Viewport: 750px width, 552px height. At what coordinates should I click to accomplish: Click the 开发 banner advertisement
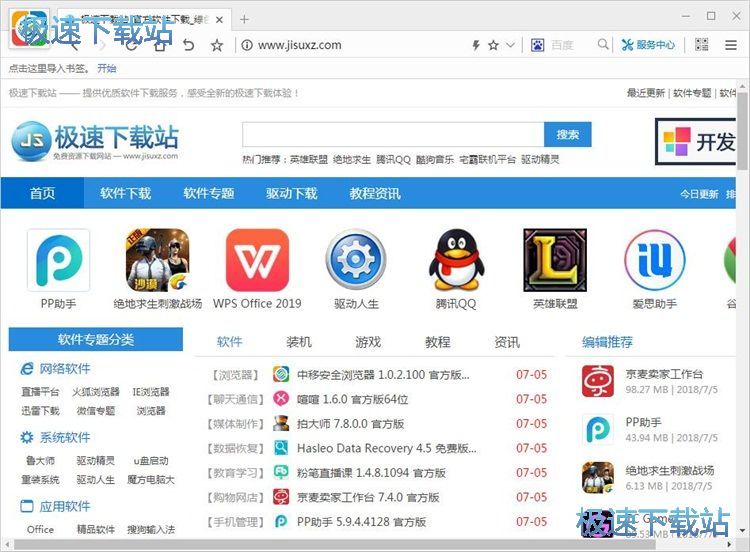pyautogui.click(x=695, y=142)
